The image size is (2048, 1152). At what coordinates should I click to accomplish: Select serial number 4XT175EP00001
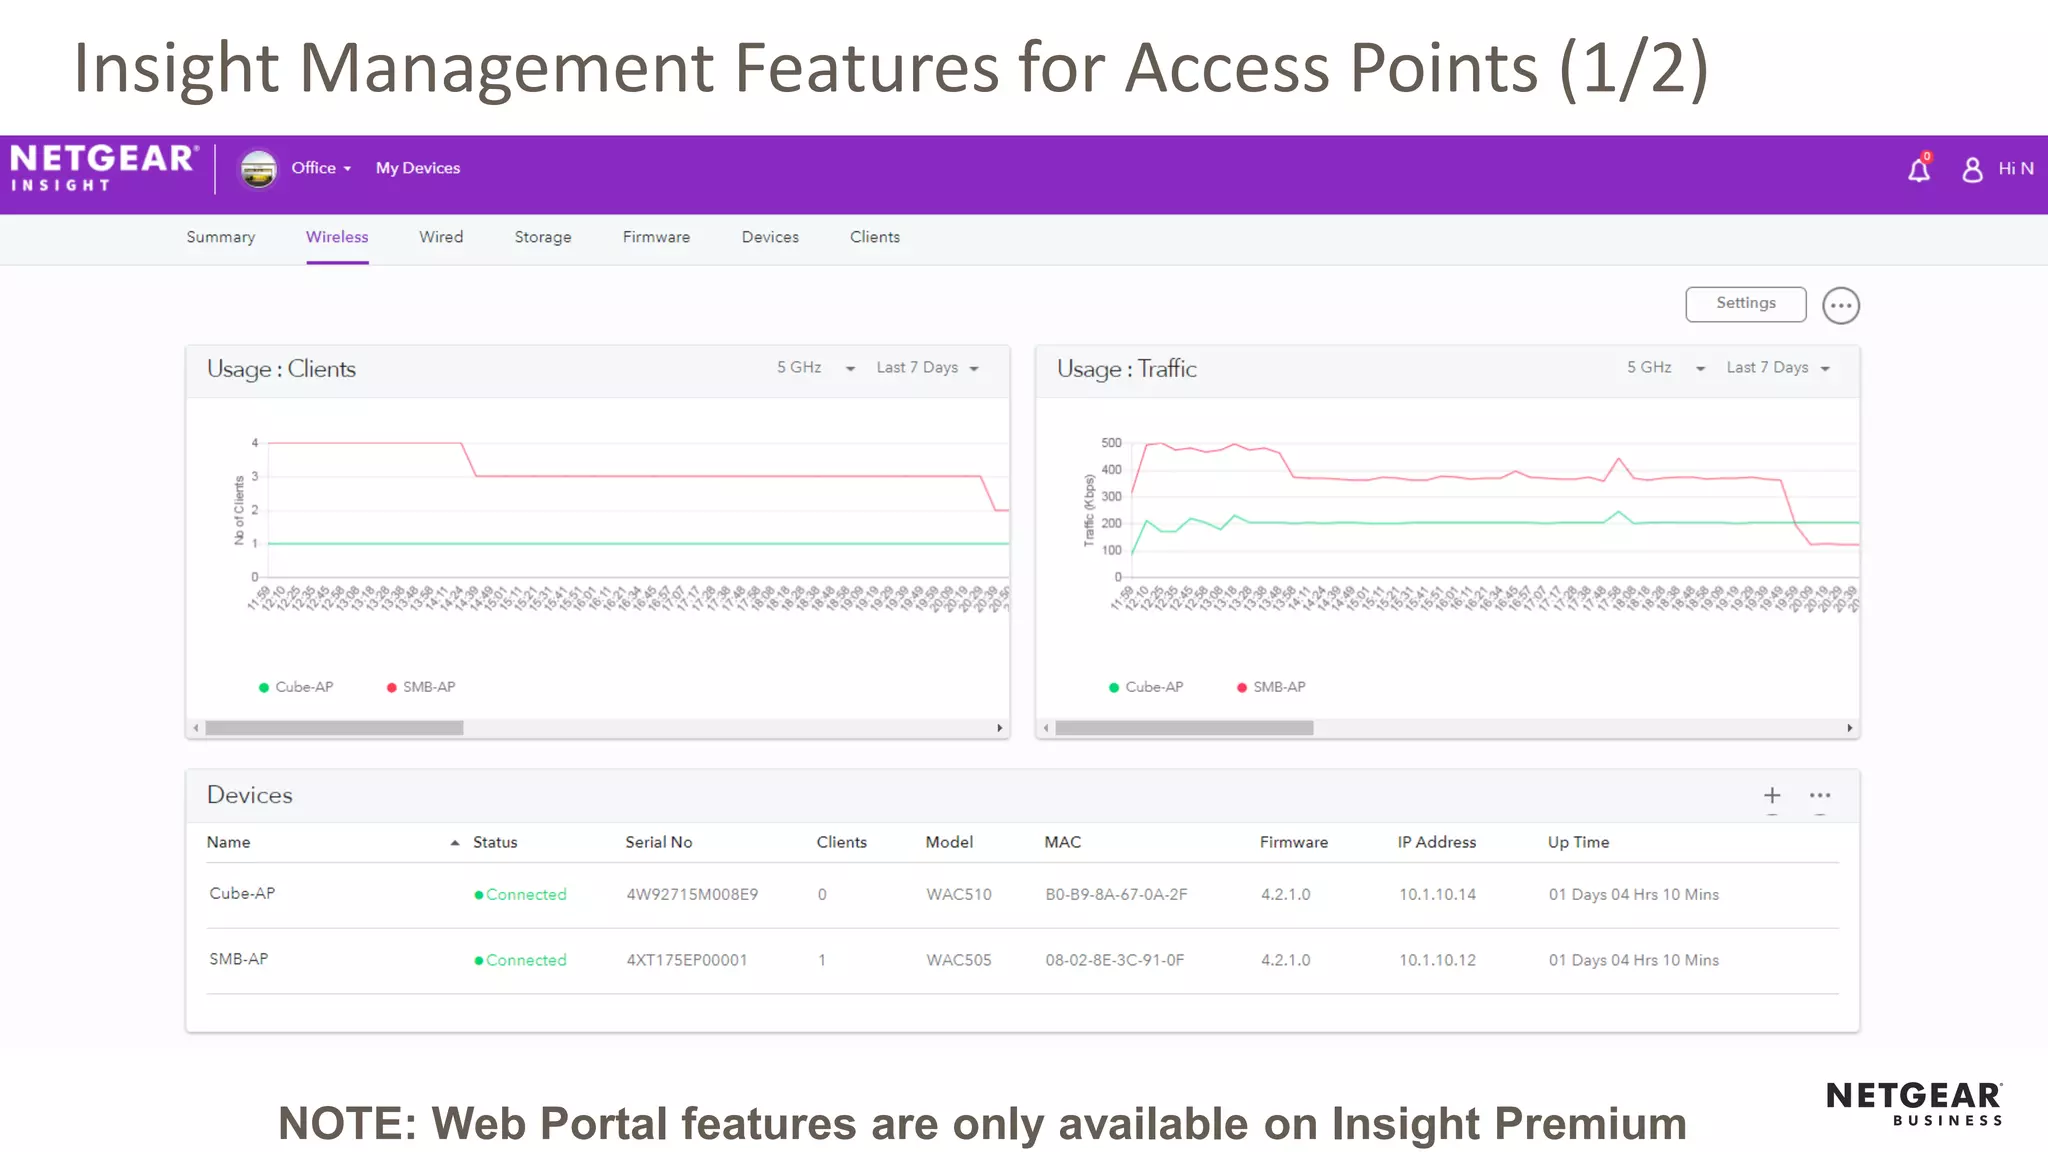coord(687,960)
